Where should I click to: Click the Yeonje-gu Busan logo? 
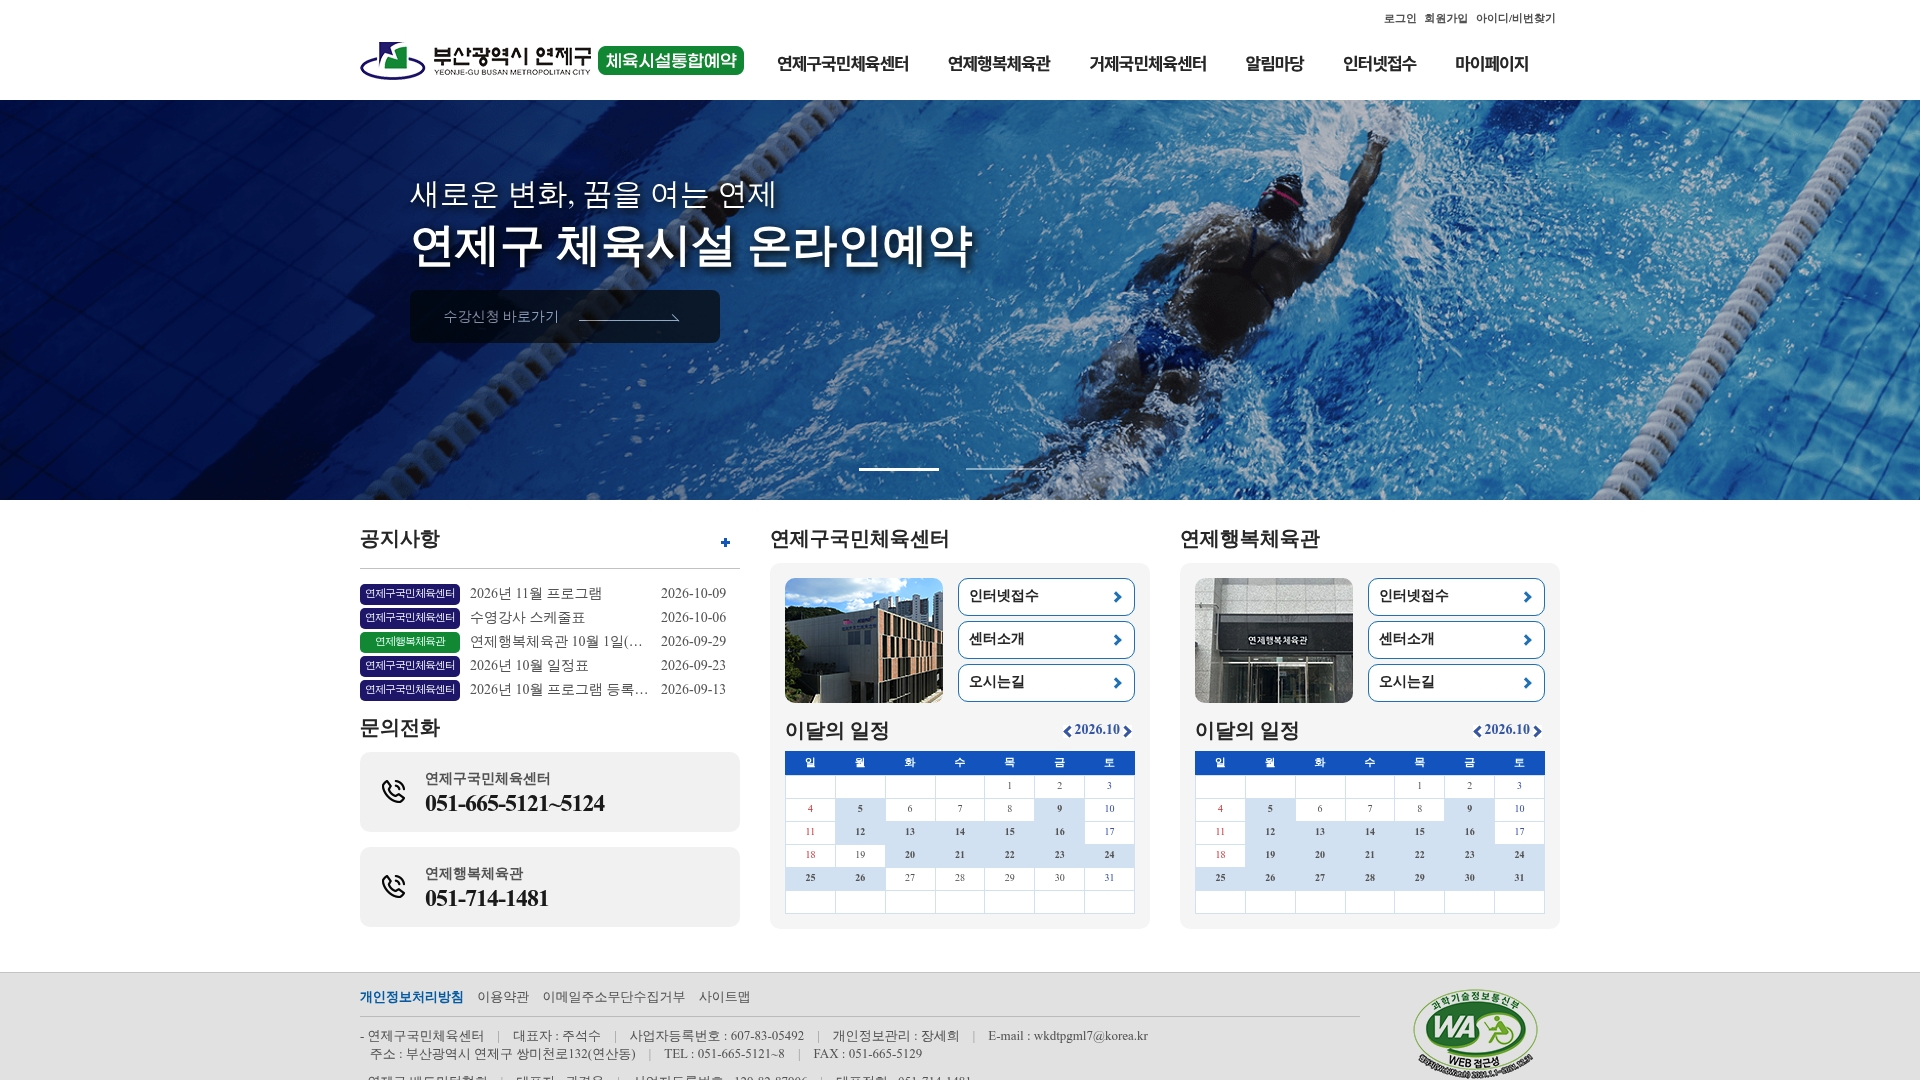475,61
